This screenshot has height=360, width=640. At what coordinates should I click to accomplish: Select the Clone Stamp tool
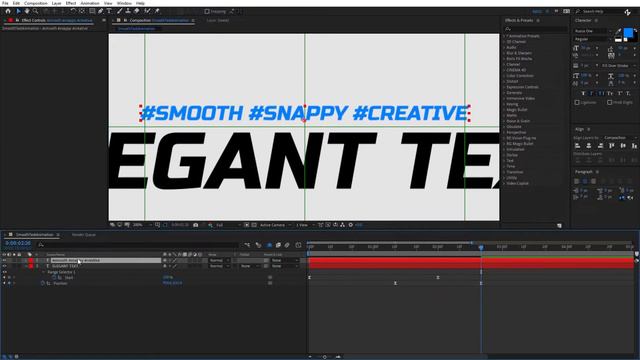(128, 11)
